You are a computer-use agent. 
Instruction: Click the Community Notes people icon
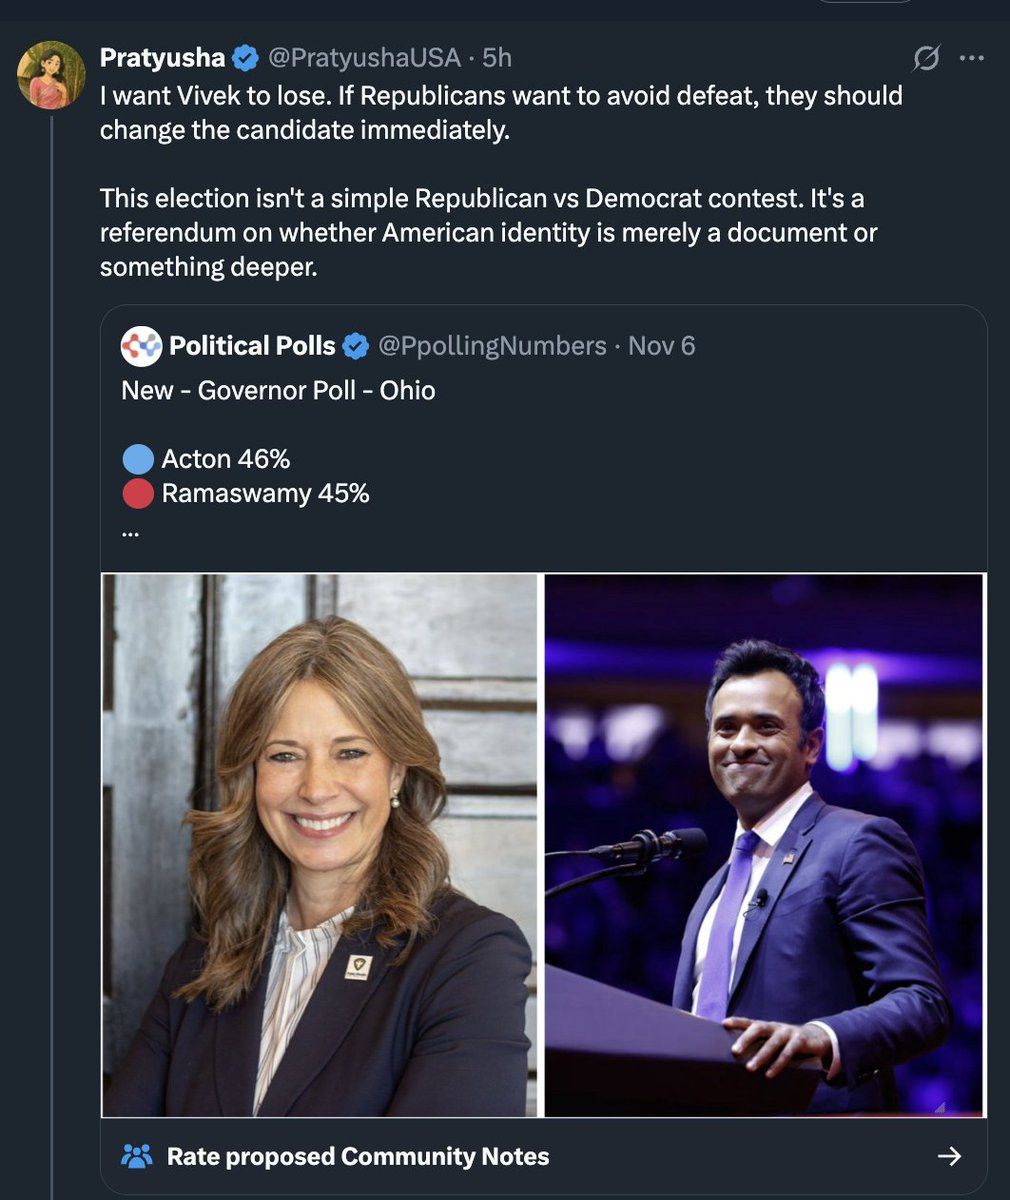pos(136,1156)
